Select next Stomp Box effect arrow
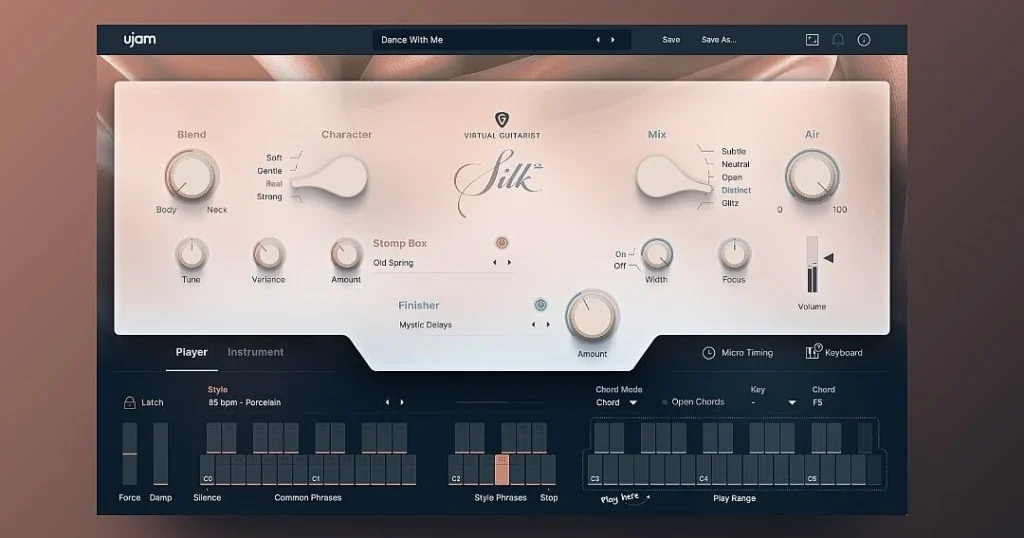This screenshot has width=1024, height=538. click(x=509, y=262)
